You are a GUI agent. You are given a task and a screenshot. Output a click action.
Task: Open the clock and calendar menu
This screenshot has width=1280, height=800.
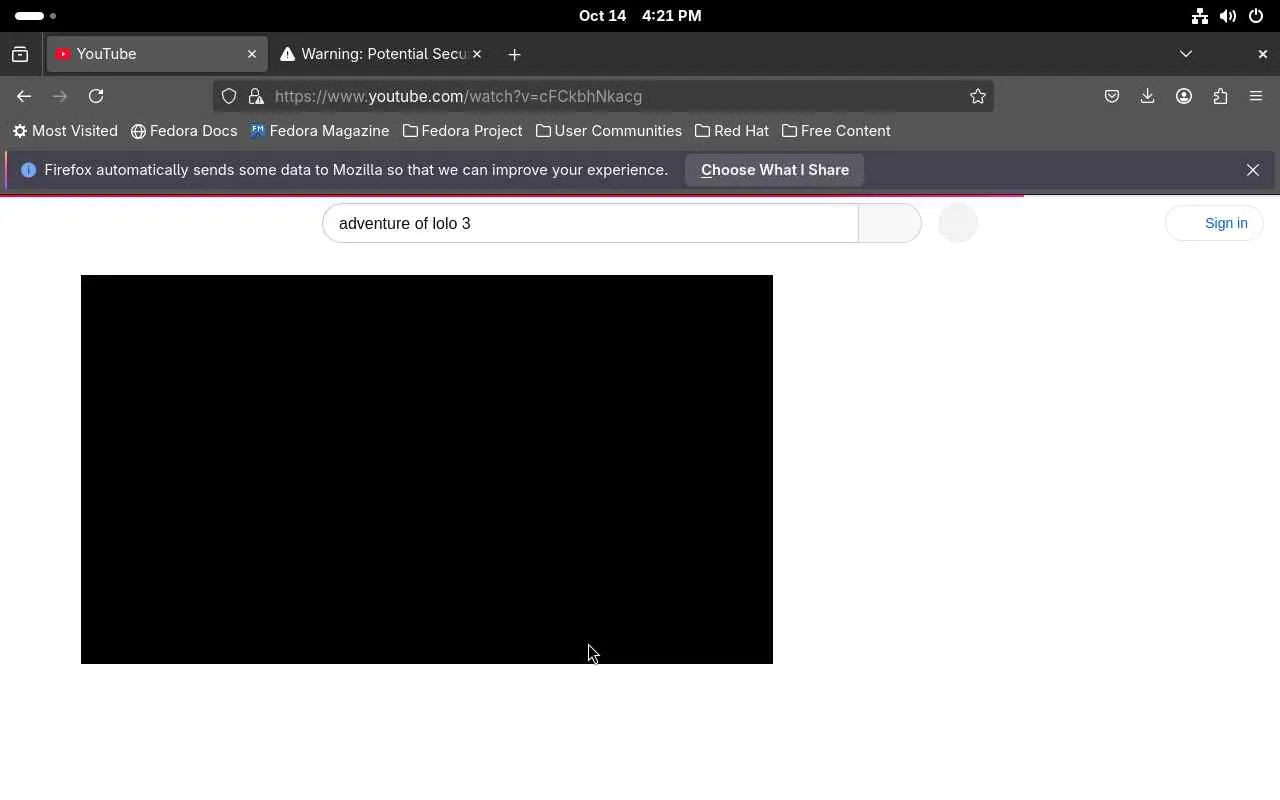pyautogui.click(x=640, y=16)
